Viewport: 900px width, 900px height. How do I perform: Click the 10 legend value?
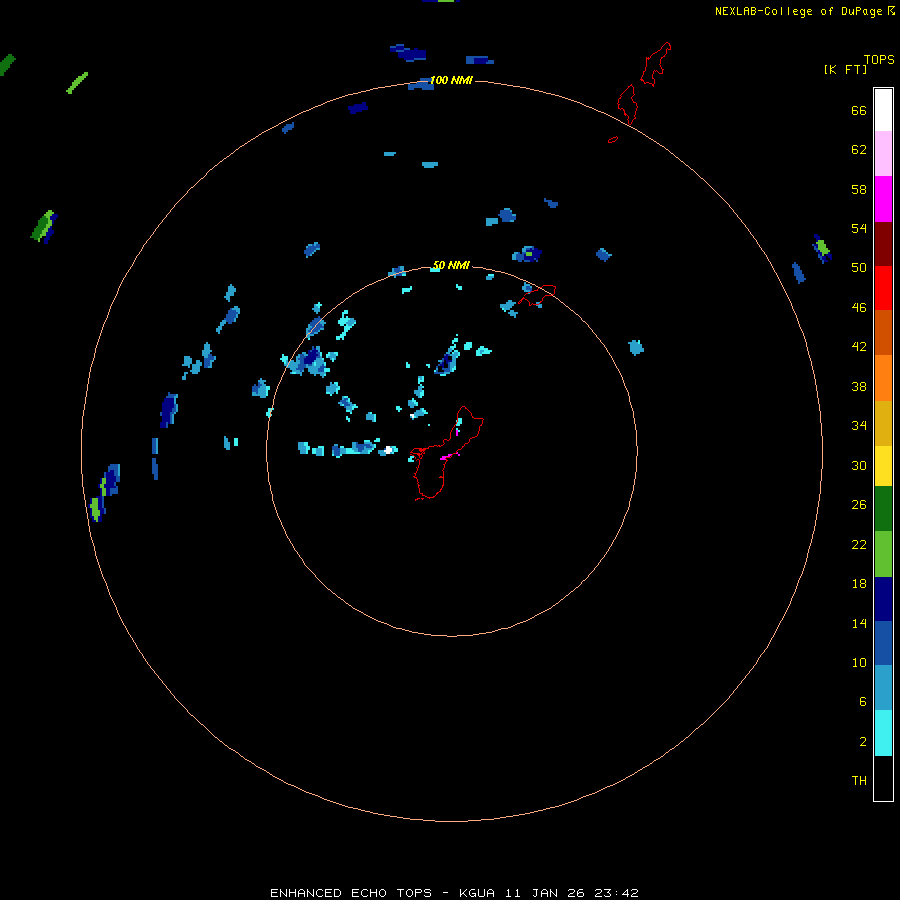(859, 662)
